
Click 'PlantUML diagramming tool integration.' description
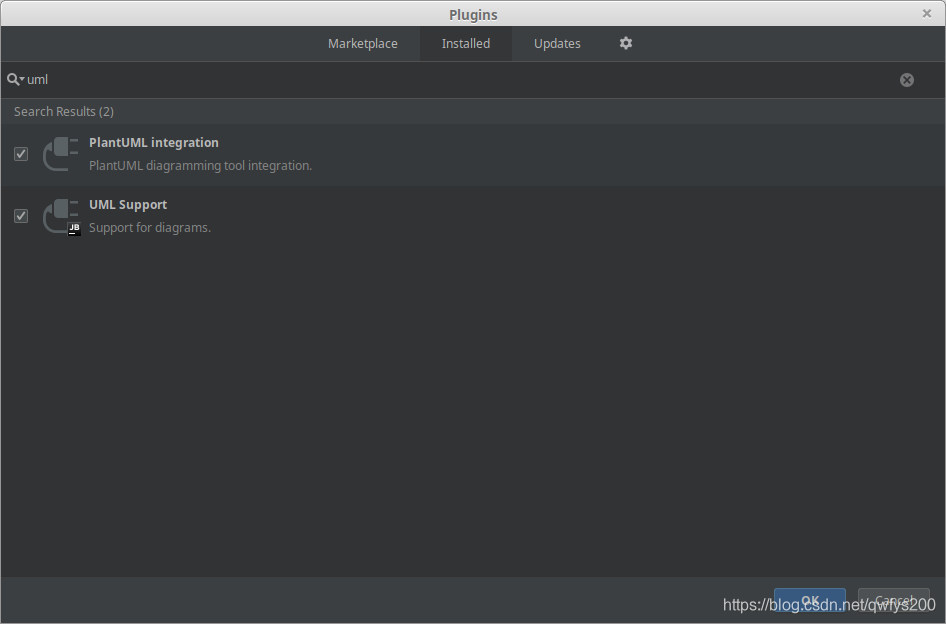pyautogui.click(x=200, y=165)
